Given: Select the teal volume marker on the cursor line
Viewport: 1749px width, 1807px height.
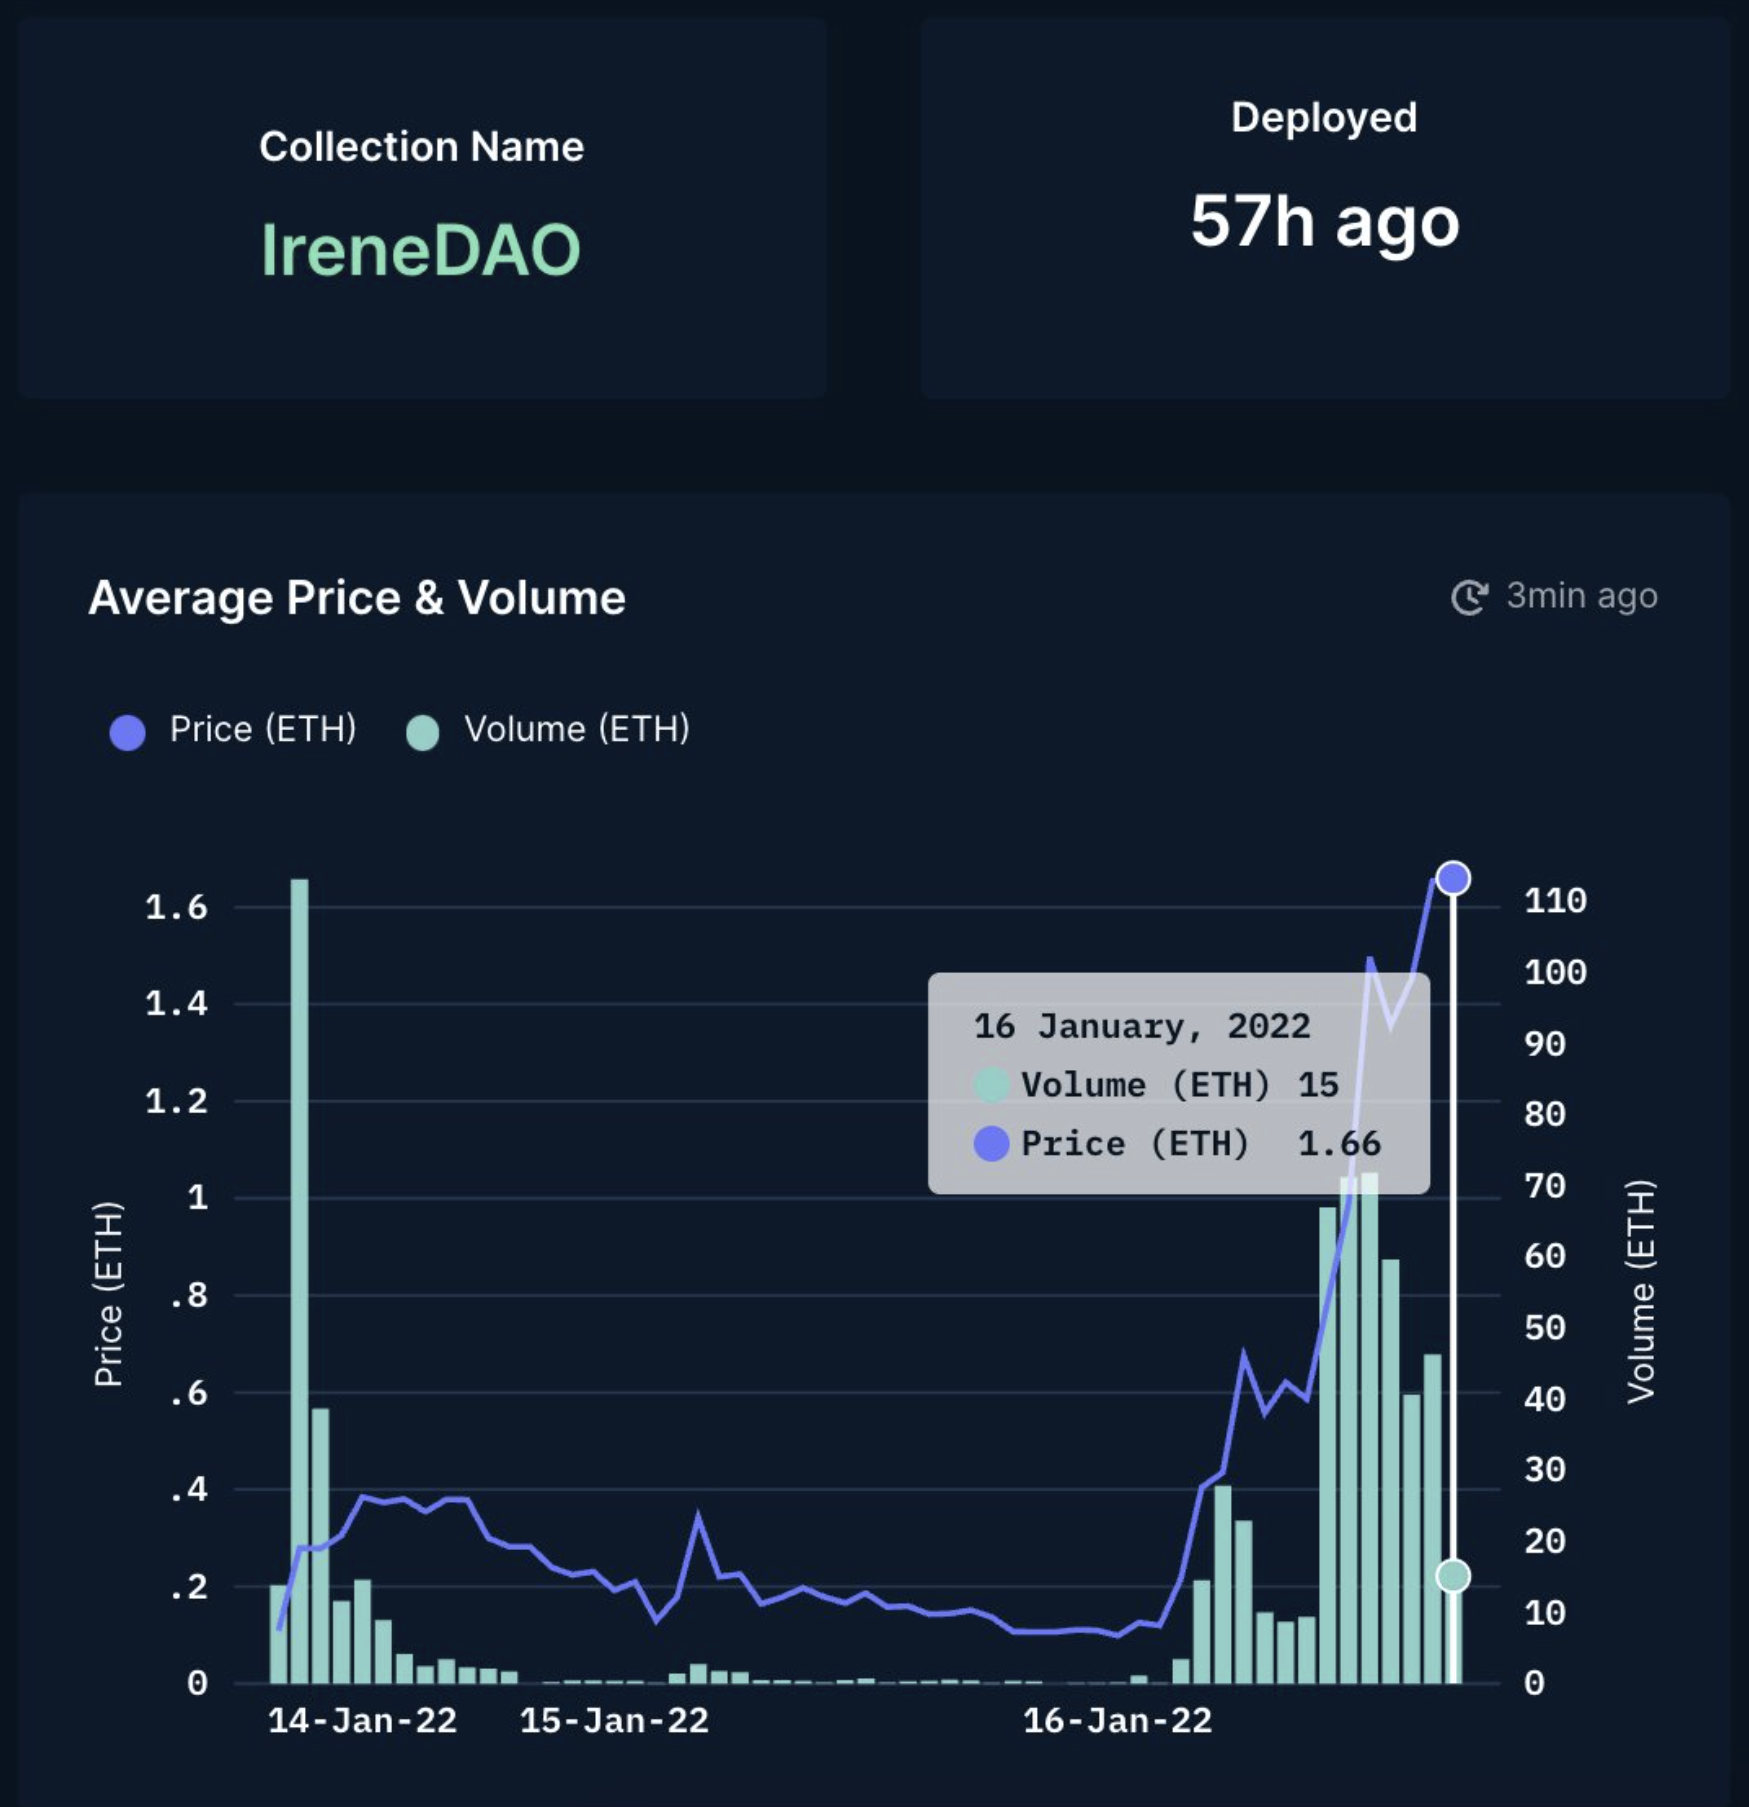Looking at the screenshot, I should click(x=1453, y=1576).
